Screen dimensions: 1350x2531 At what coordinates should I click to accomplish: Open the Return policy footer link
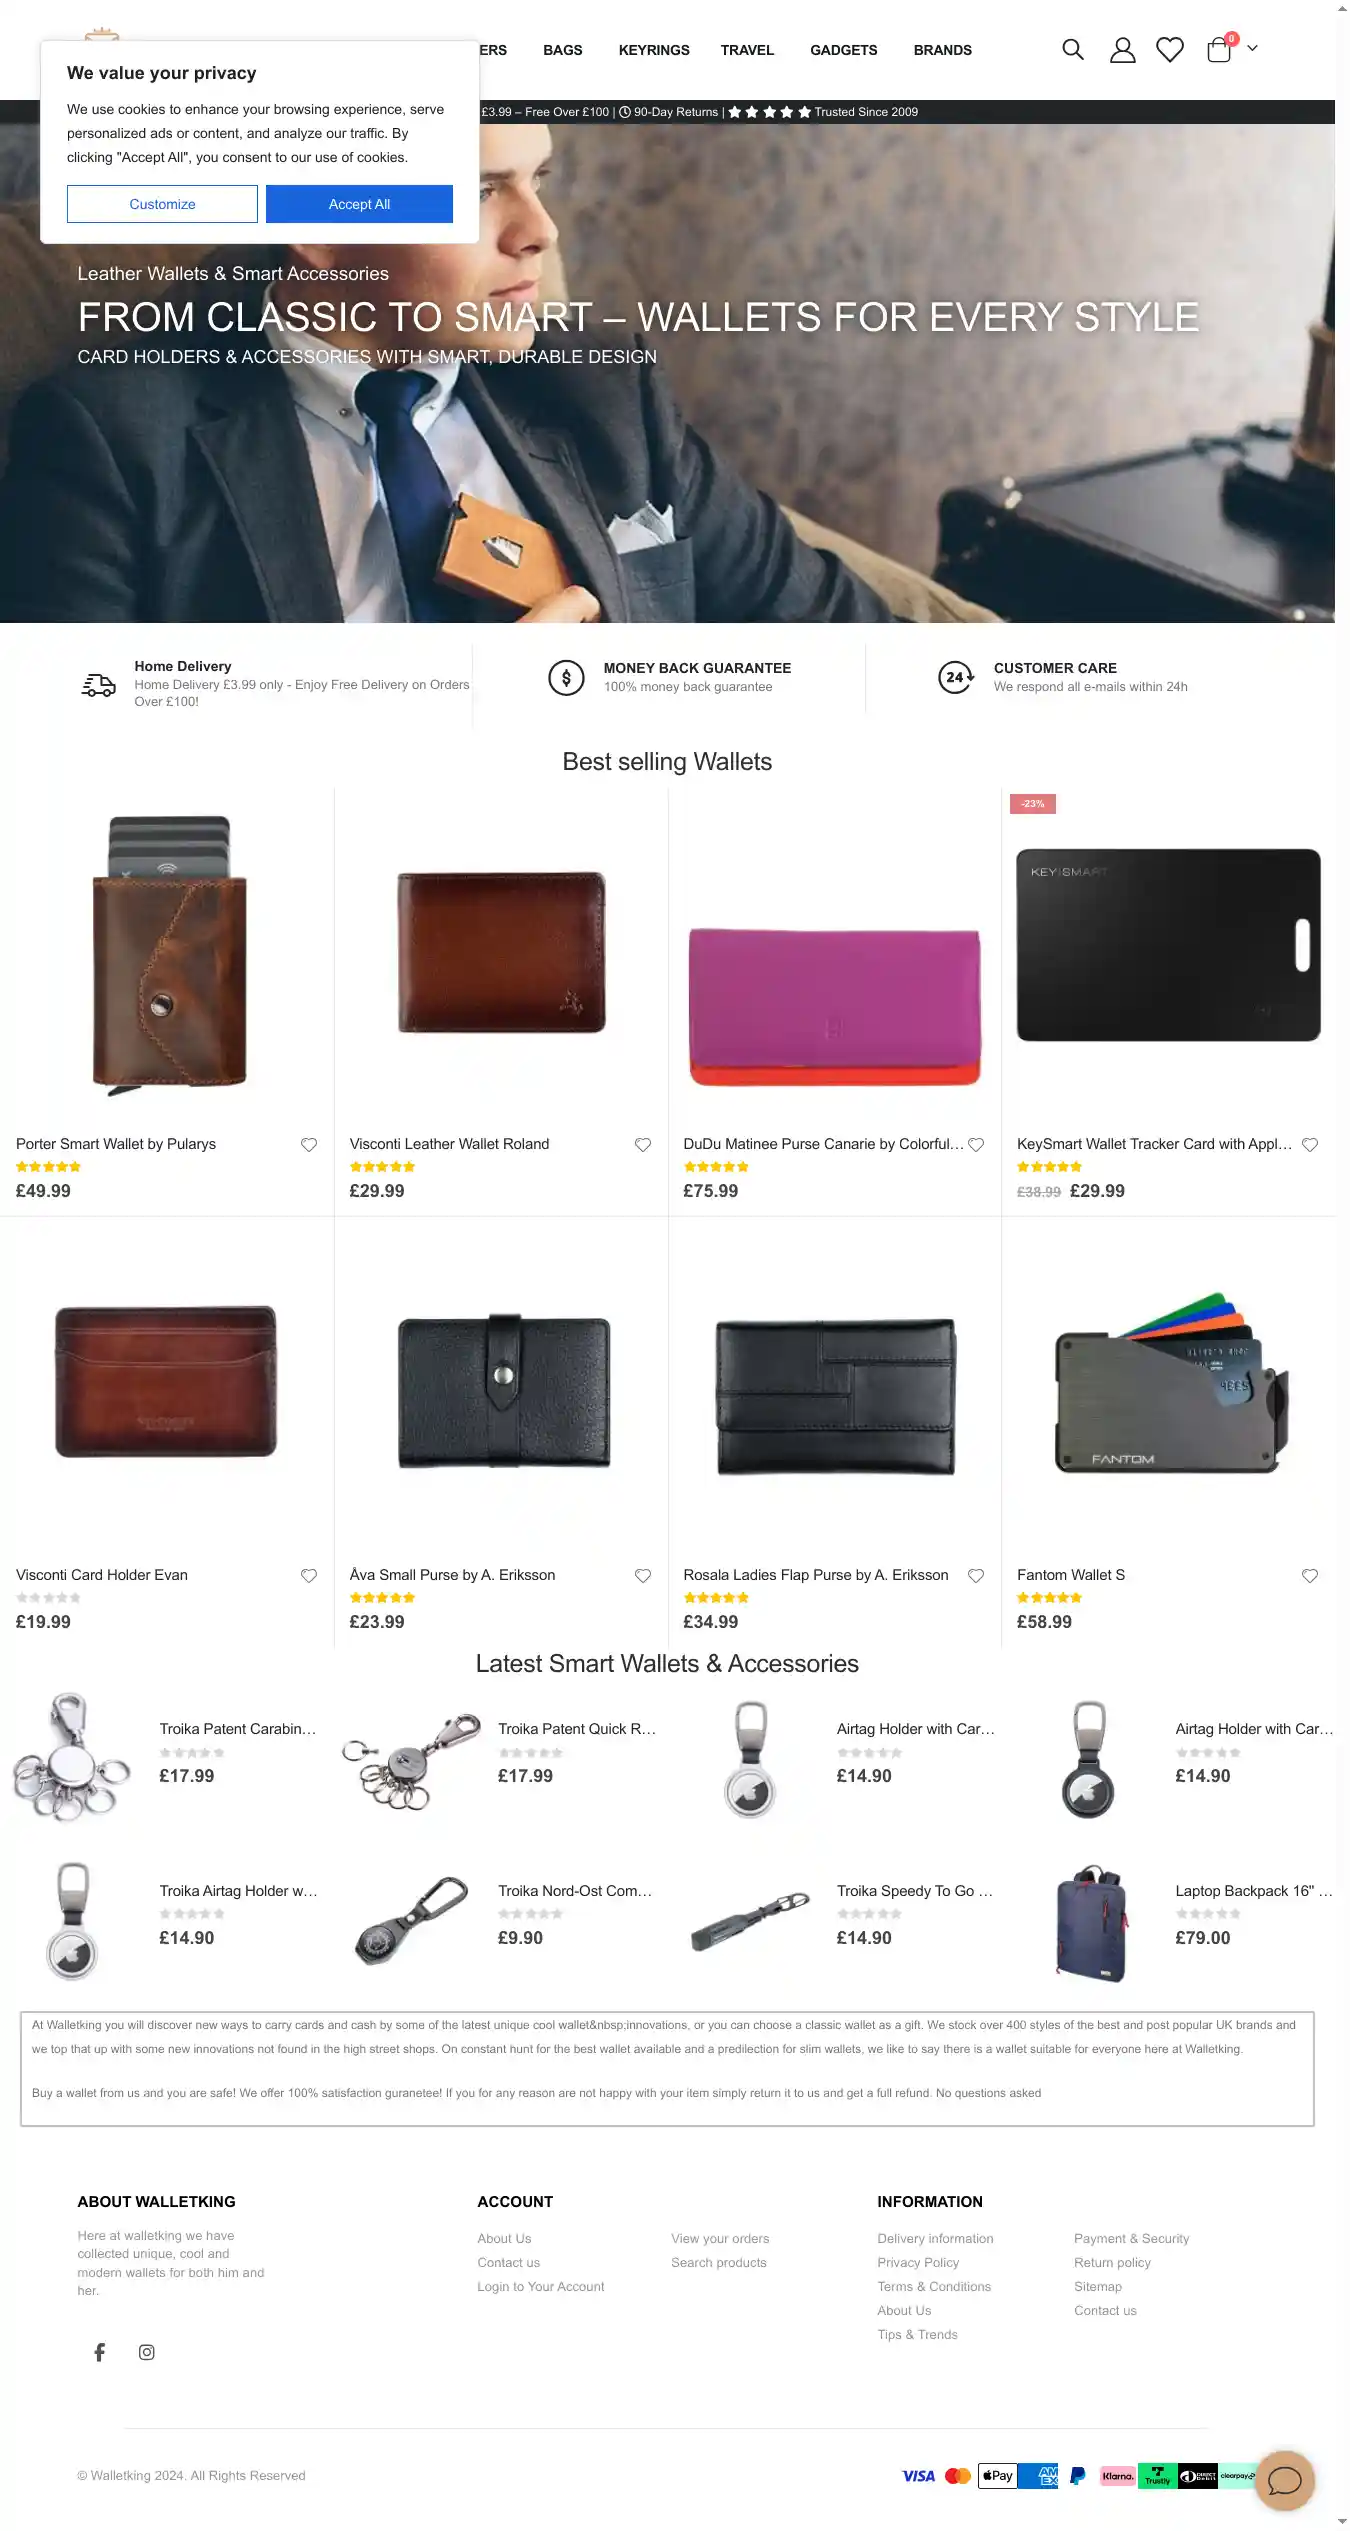tap(1112, 2262)
